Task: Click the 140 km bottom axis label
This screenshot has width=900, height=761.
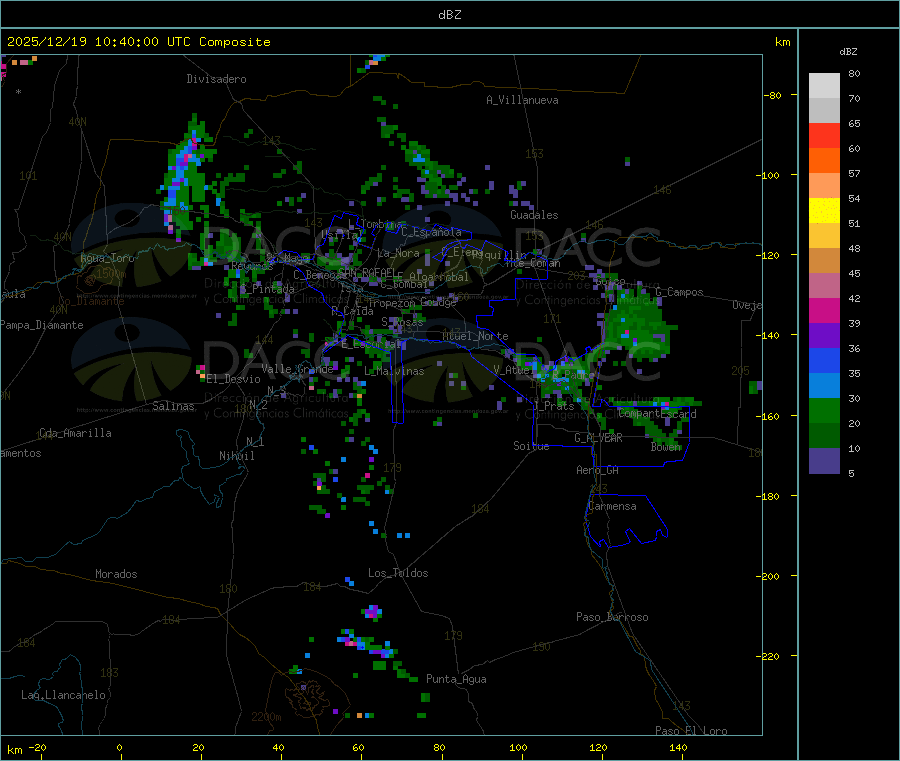Action: click(678, 747)
